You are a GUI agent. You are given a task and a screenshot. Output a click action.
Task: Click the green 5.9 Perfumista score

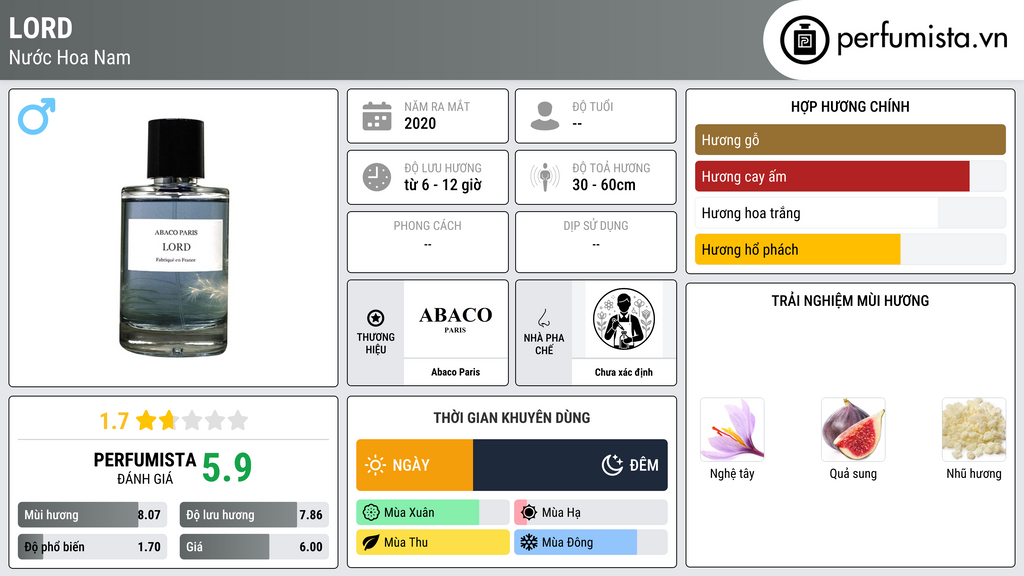[227, 468]
